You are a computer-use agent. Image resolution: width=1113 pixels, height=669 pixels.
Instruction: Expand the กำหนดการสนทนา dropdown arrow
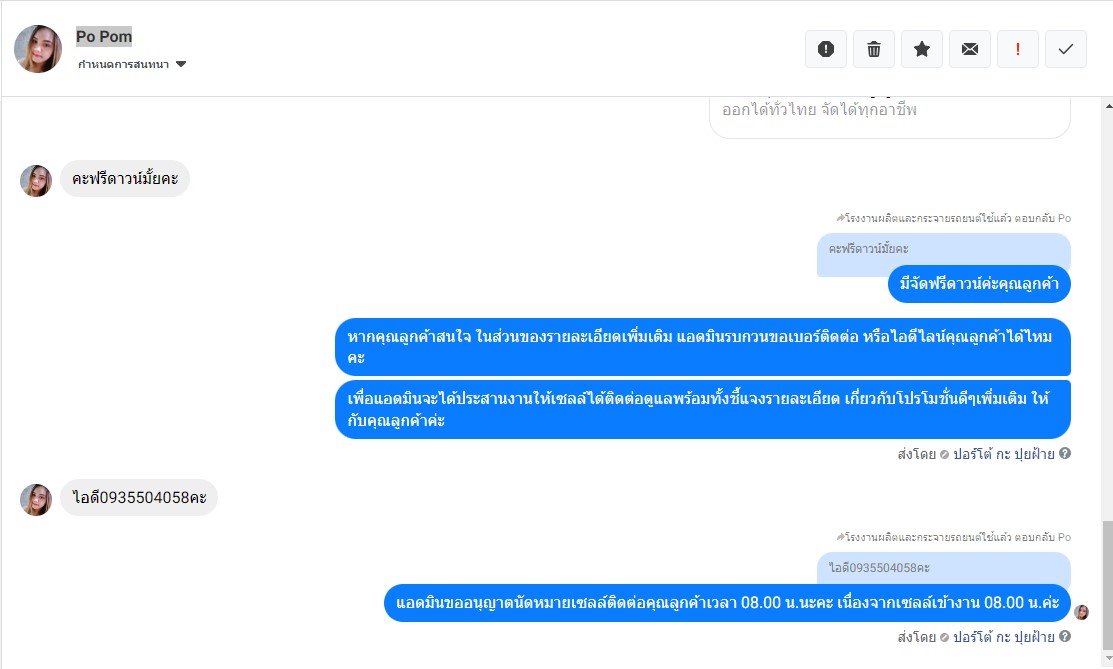tap(181, 64)
